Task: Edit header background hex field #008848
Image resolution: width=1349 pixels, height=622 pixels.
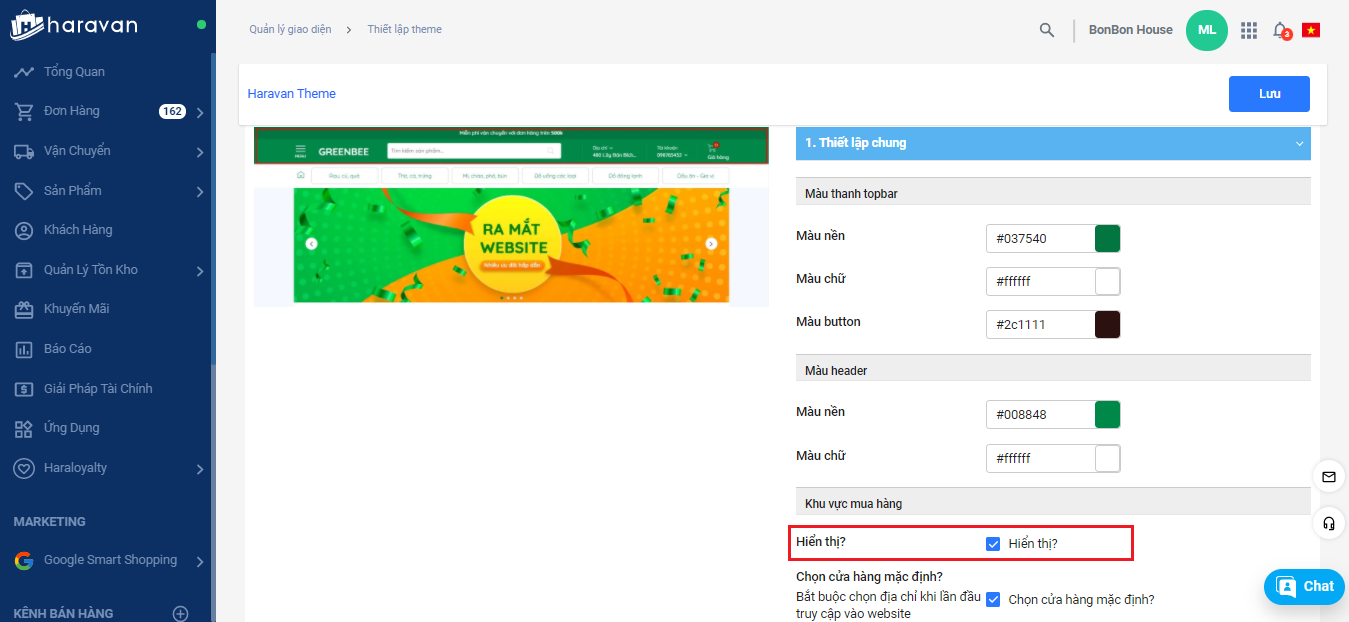Action: point(1040,415)
